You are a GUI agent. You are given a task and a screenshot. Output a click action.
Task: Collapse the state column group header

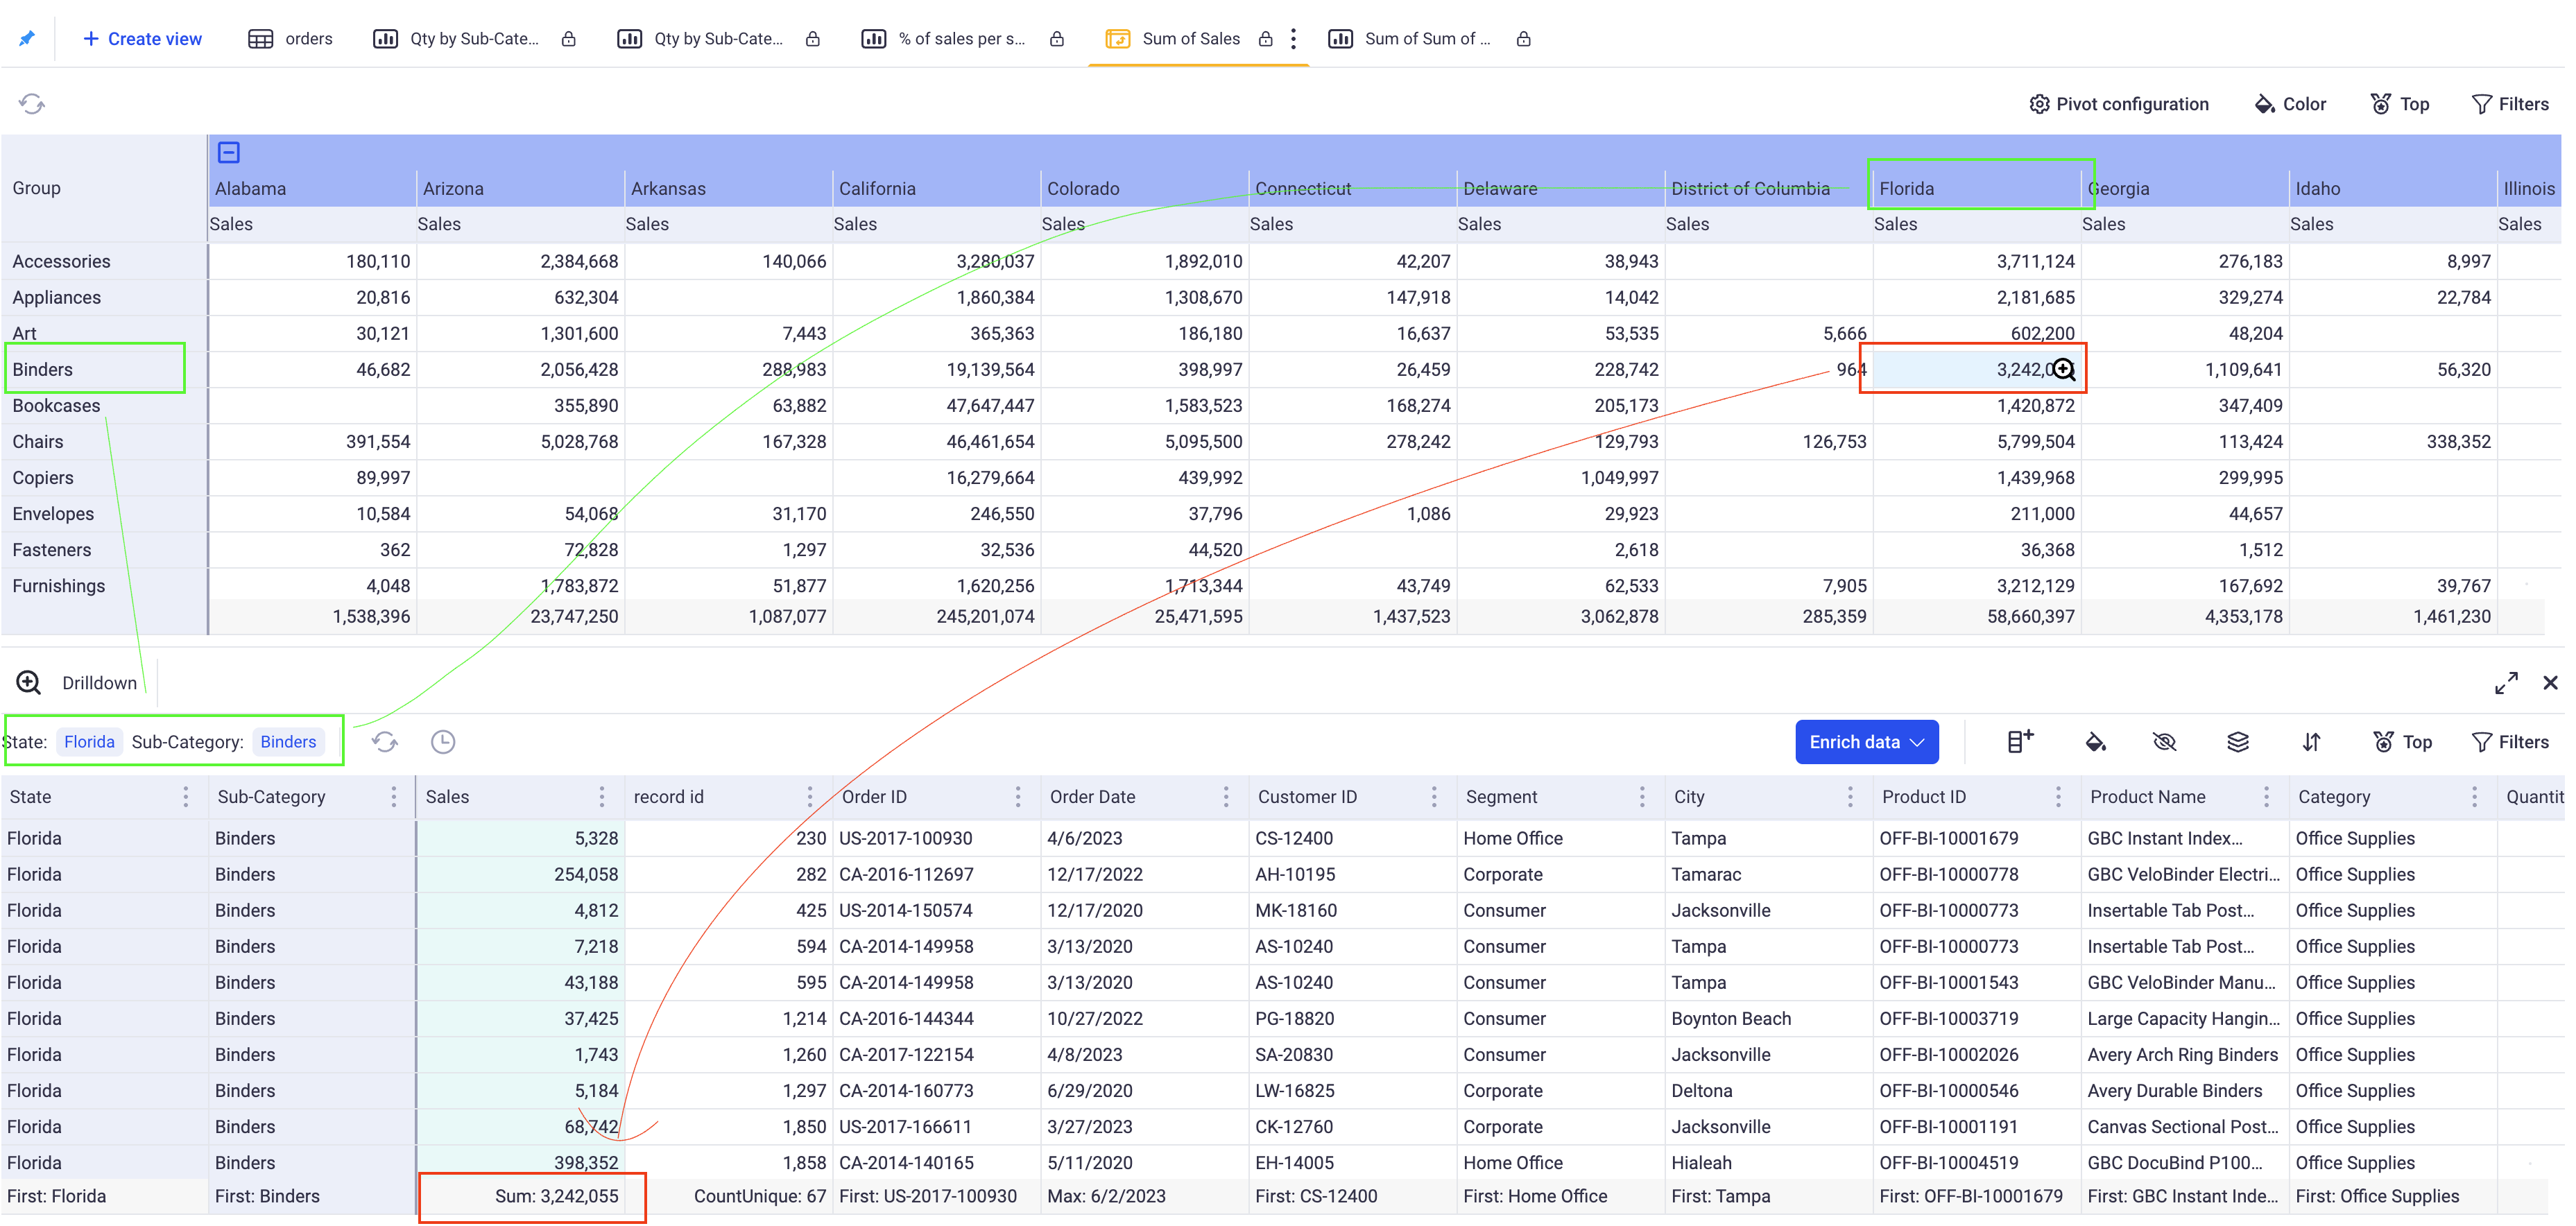coord(229,153)
